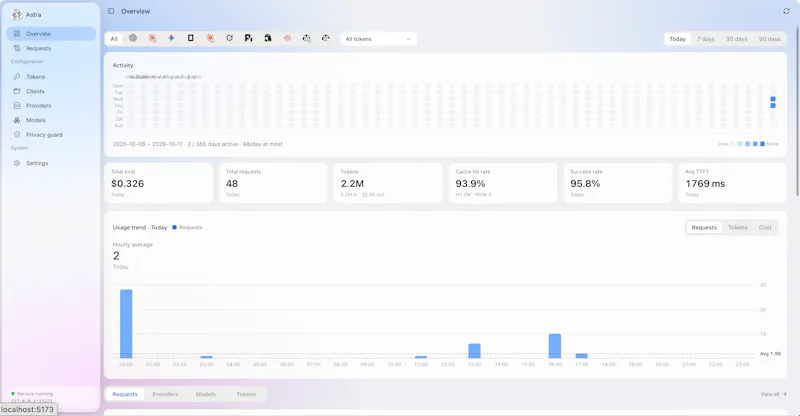This screenshot has height=416, width=800.
Task: Click the Cache hit rate 93.9% card
Action: click(503, 183)
